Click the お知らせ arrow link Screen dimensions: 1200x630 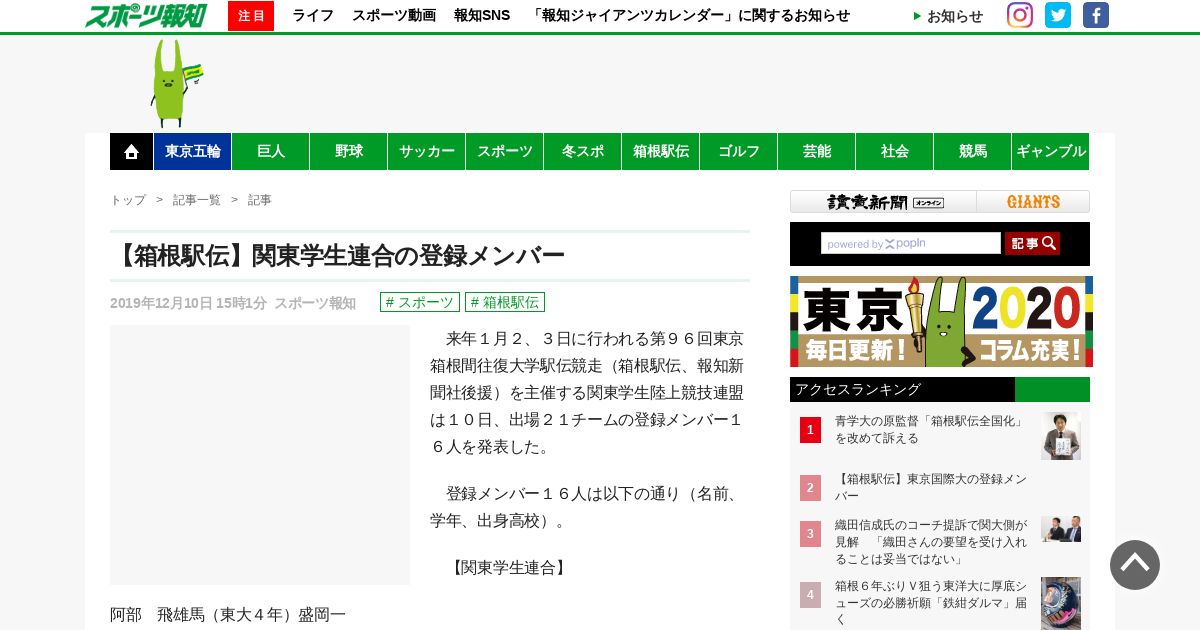pyautogui.click(x=948, y=16)
